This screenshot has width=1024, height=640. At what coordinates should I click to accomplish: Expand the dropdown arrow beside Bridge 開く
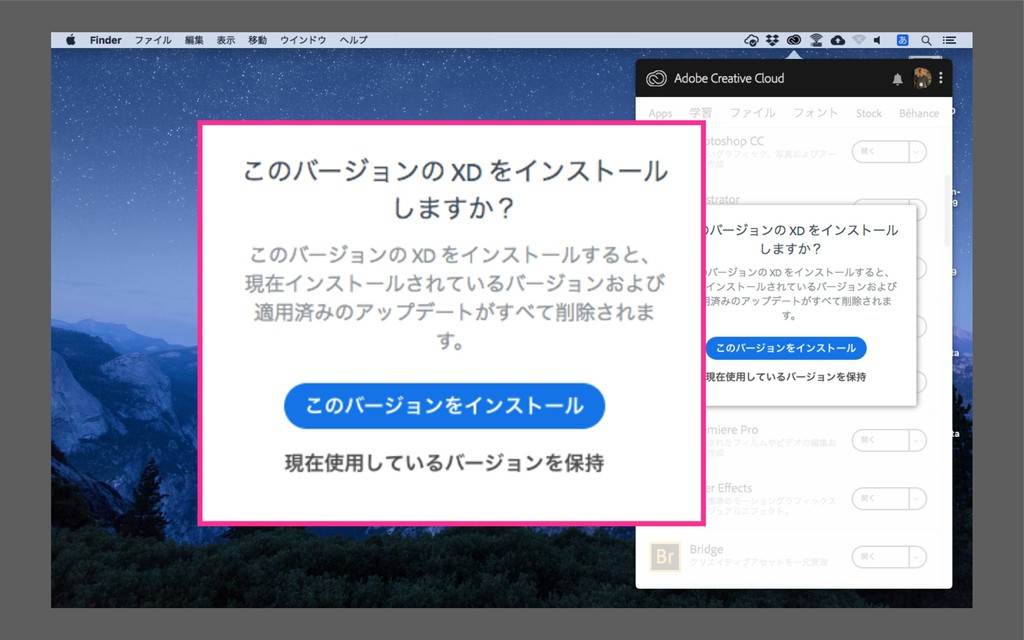click(x=918, y=557)
